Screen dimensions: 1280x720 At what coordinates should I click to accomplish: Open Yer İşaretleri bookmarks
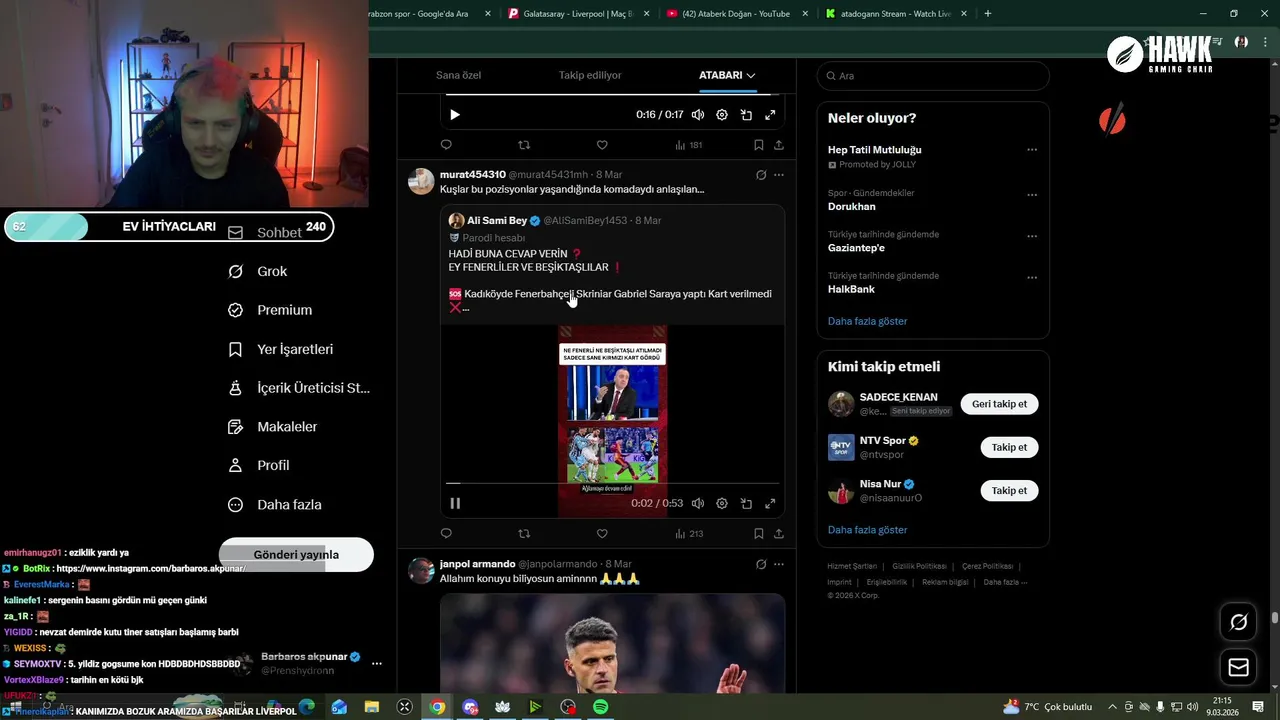point(281,349)
